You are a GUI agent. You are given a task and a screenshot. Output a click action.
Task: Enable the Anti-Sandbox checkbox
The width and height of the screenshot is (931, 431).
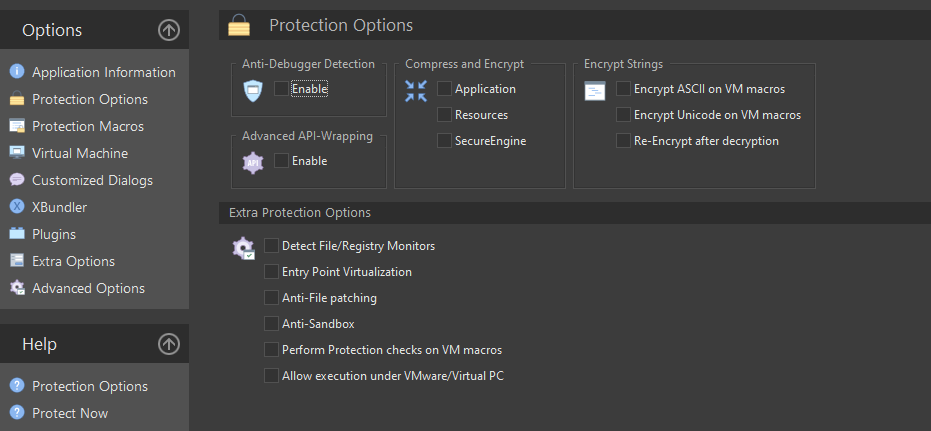(271, 324)
